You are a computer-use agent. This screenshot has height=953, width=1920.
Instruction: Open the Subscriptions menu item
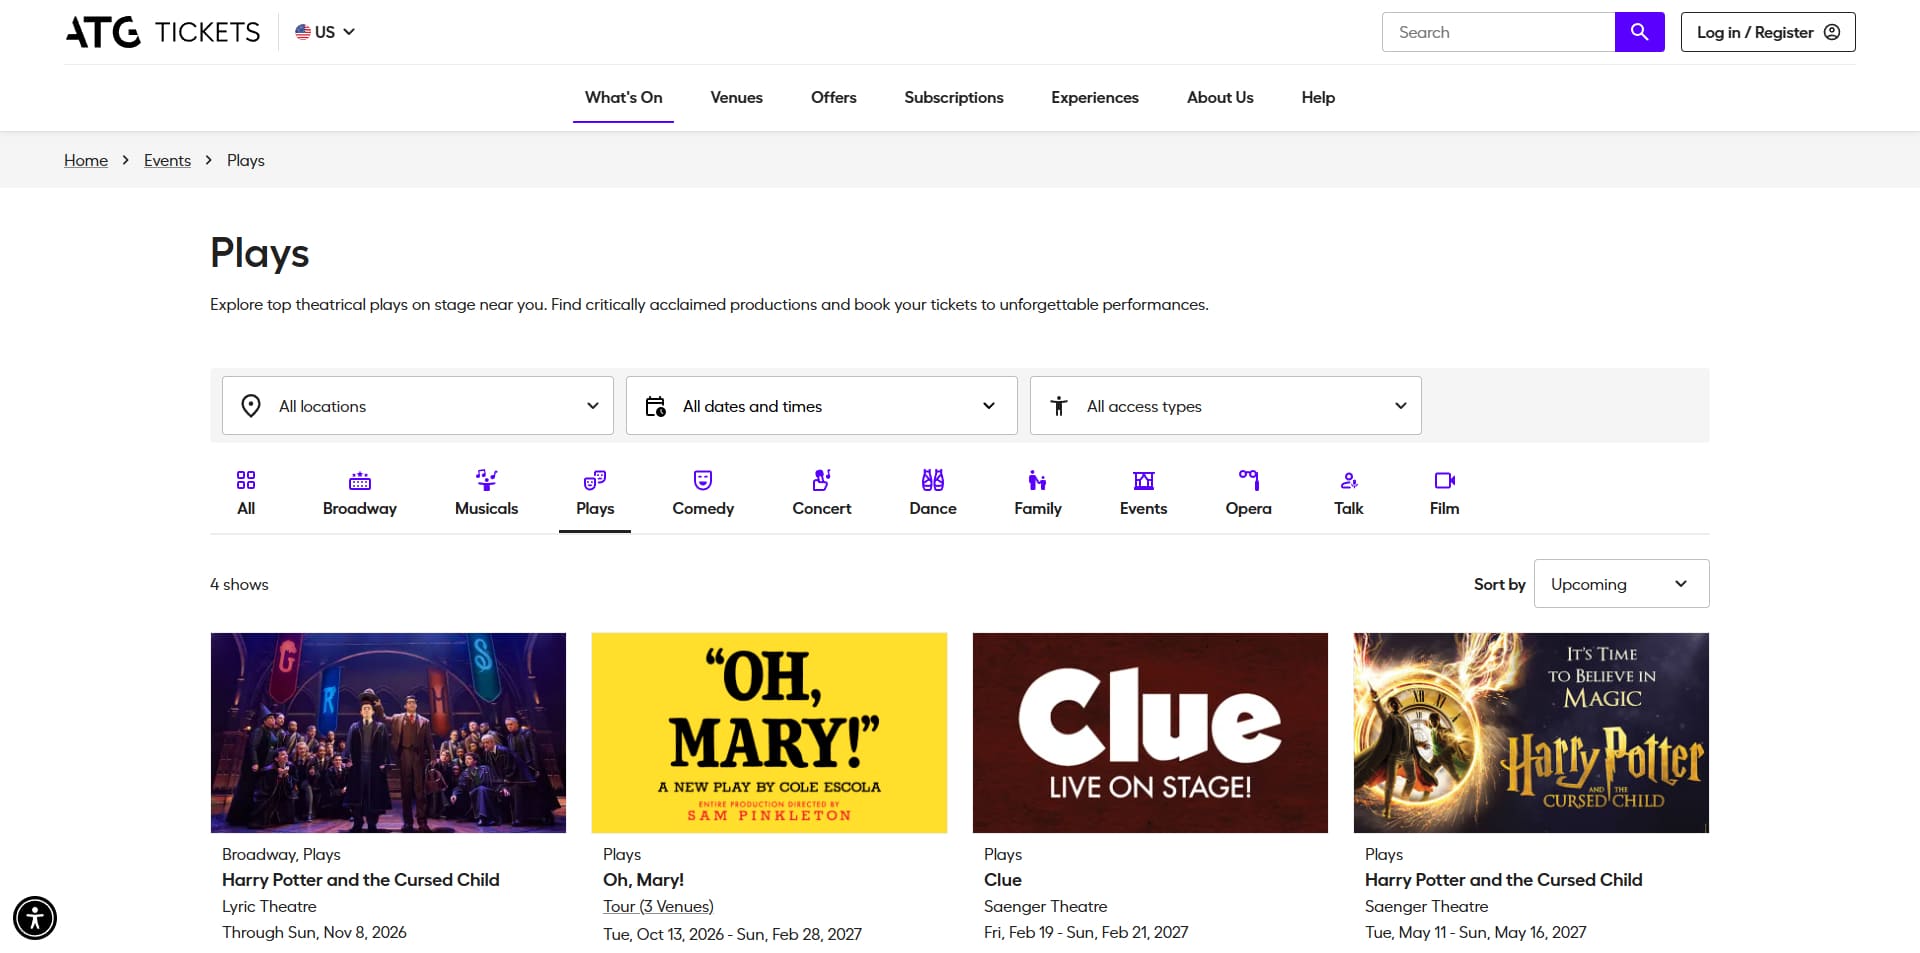(x=954, y=97)
